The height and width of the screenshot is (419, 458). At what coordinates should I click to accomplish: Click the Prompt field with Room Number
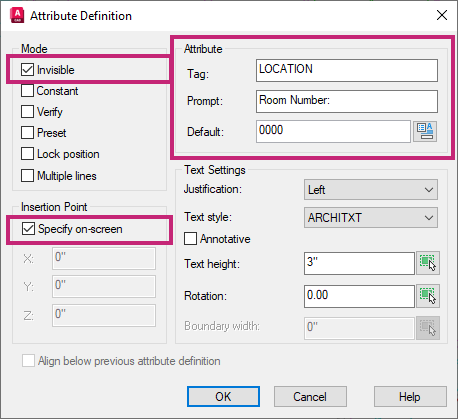click(x=347, y=101)
